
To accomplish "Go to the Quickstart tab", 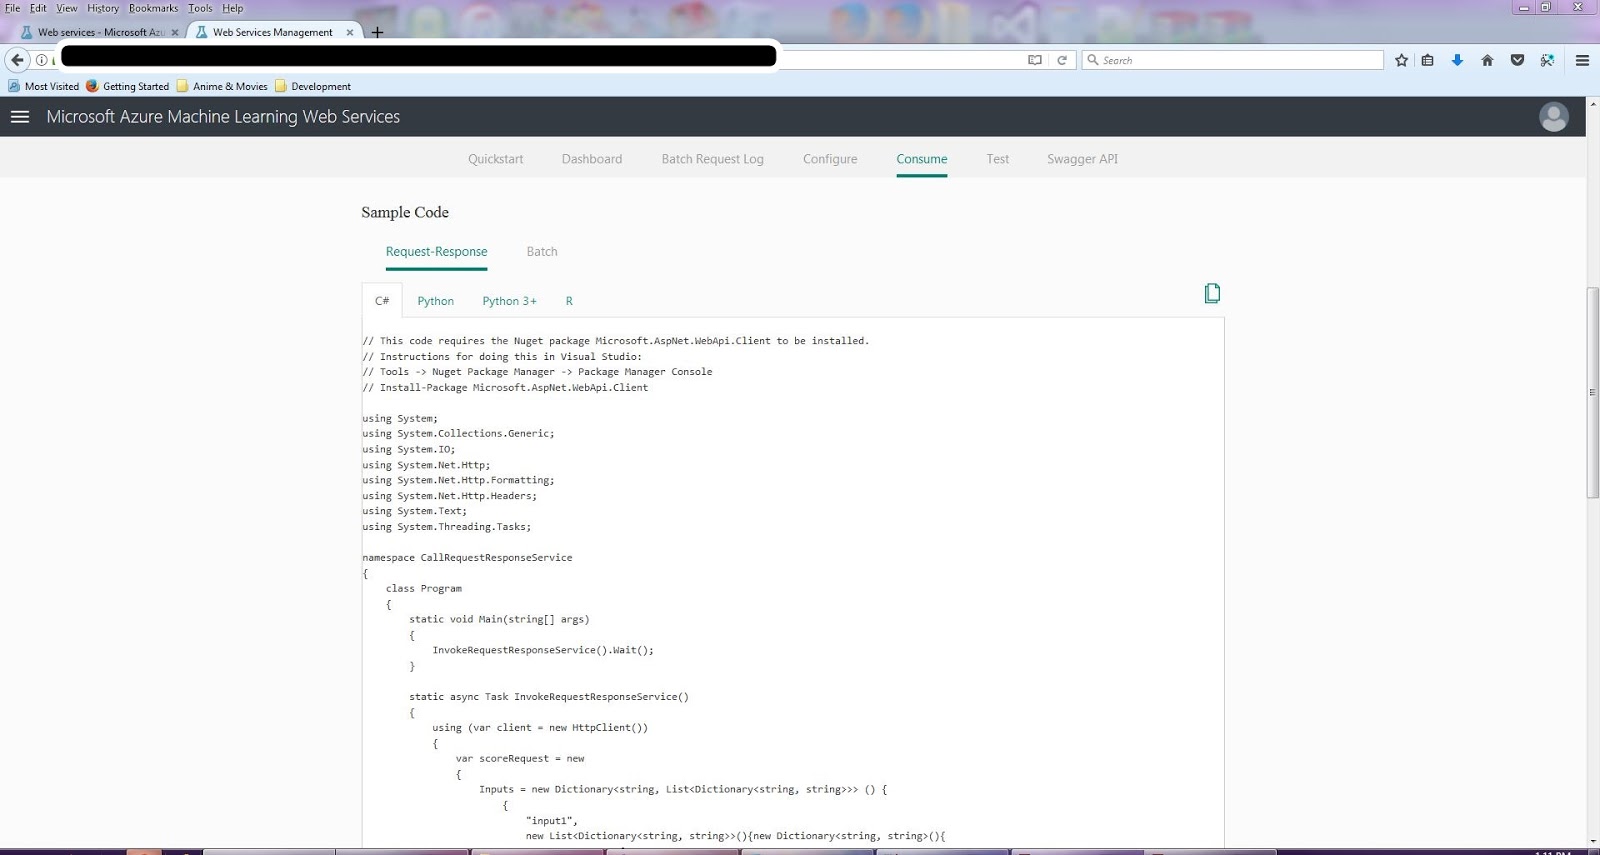I will pyautogui.click(x=495, y=159).
